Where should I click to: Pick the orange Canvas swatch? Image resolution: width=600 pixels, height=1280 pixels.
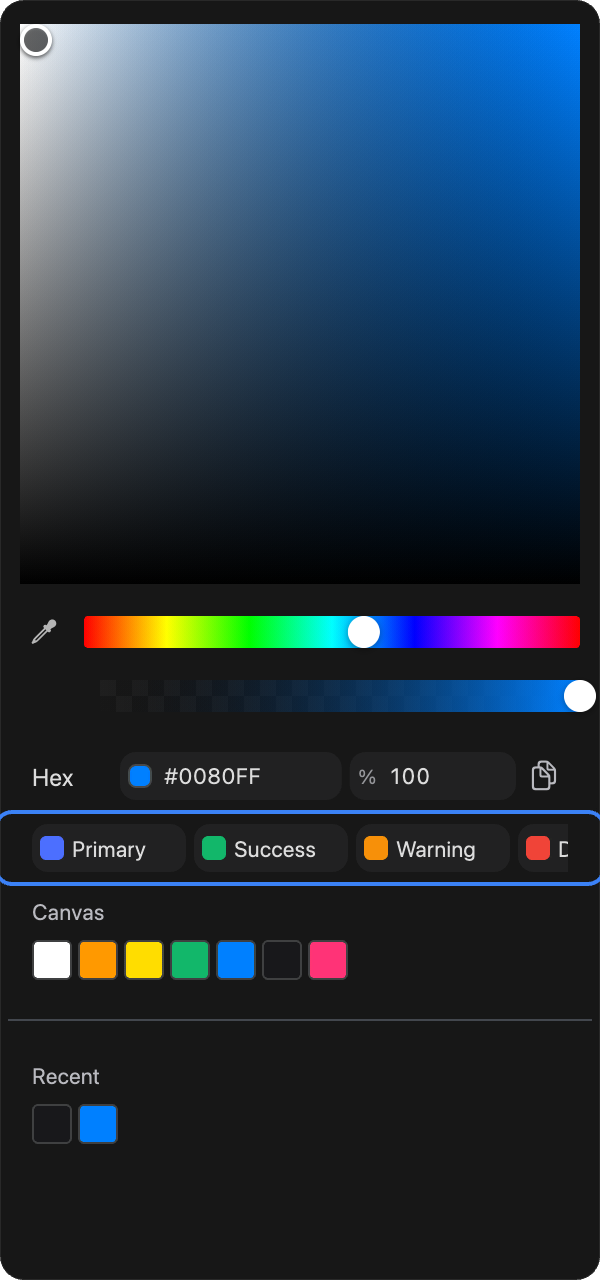[98, 960]
